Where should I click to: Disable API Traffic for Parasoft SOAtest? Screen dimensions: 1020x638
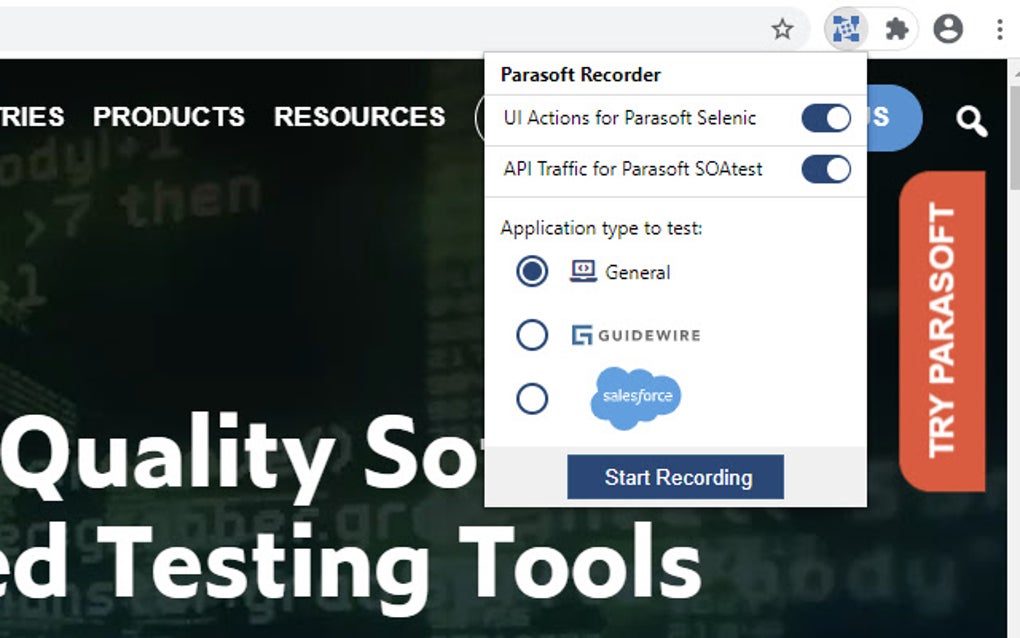(824, 169)
